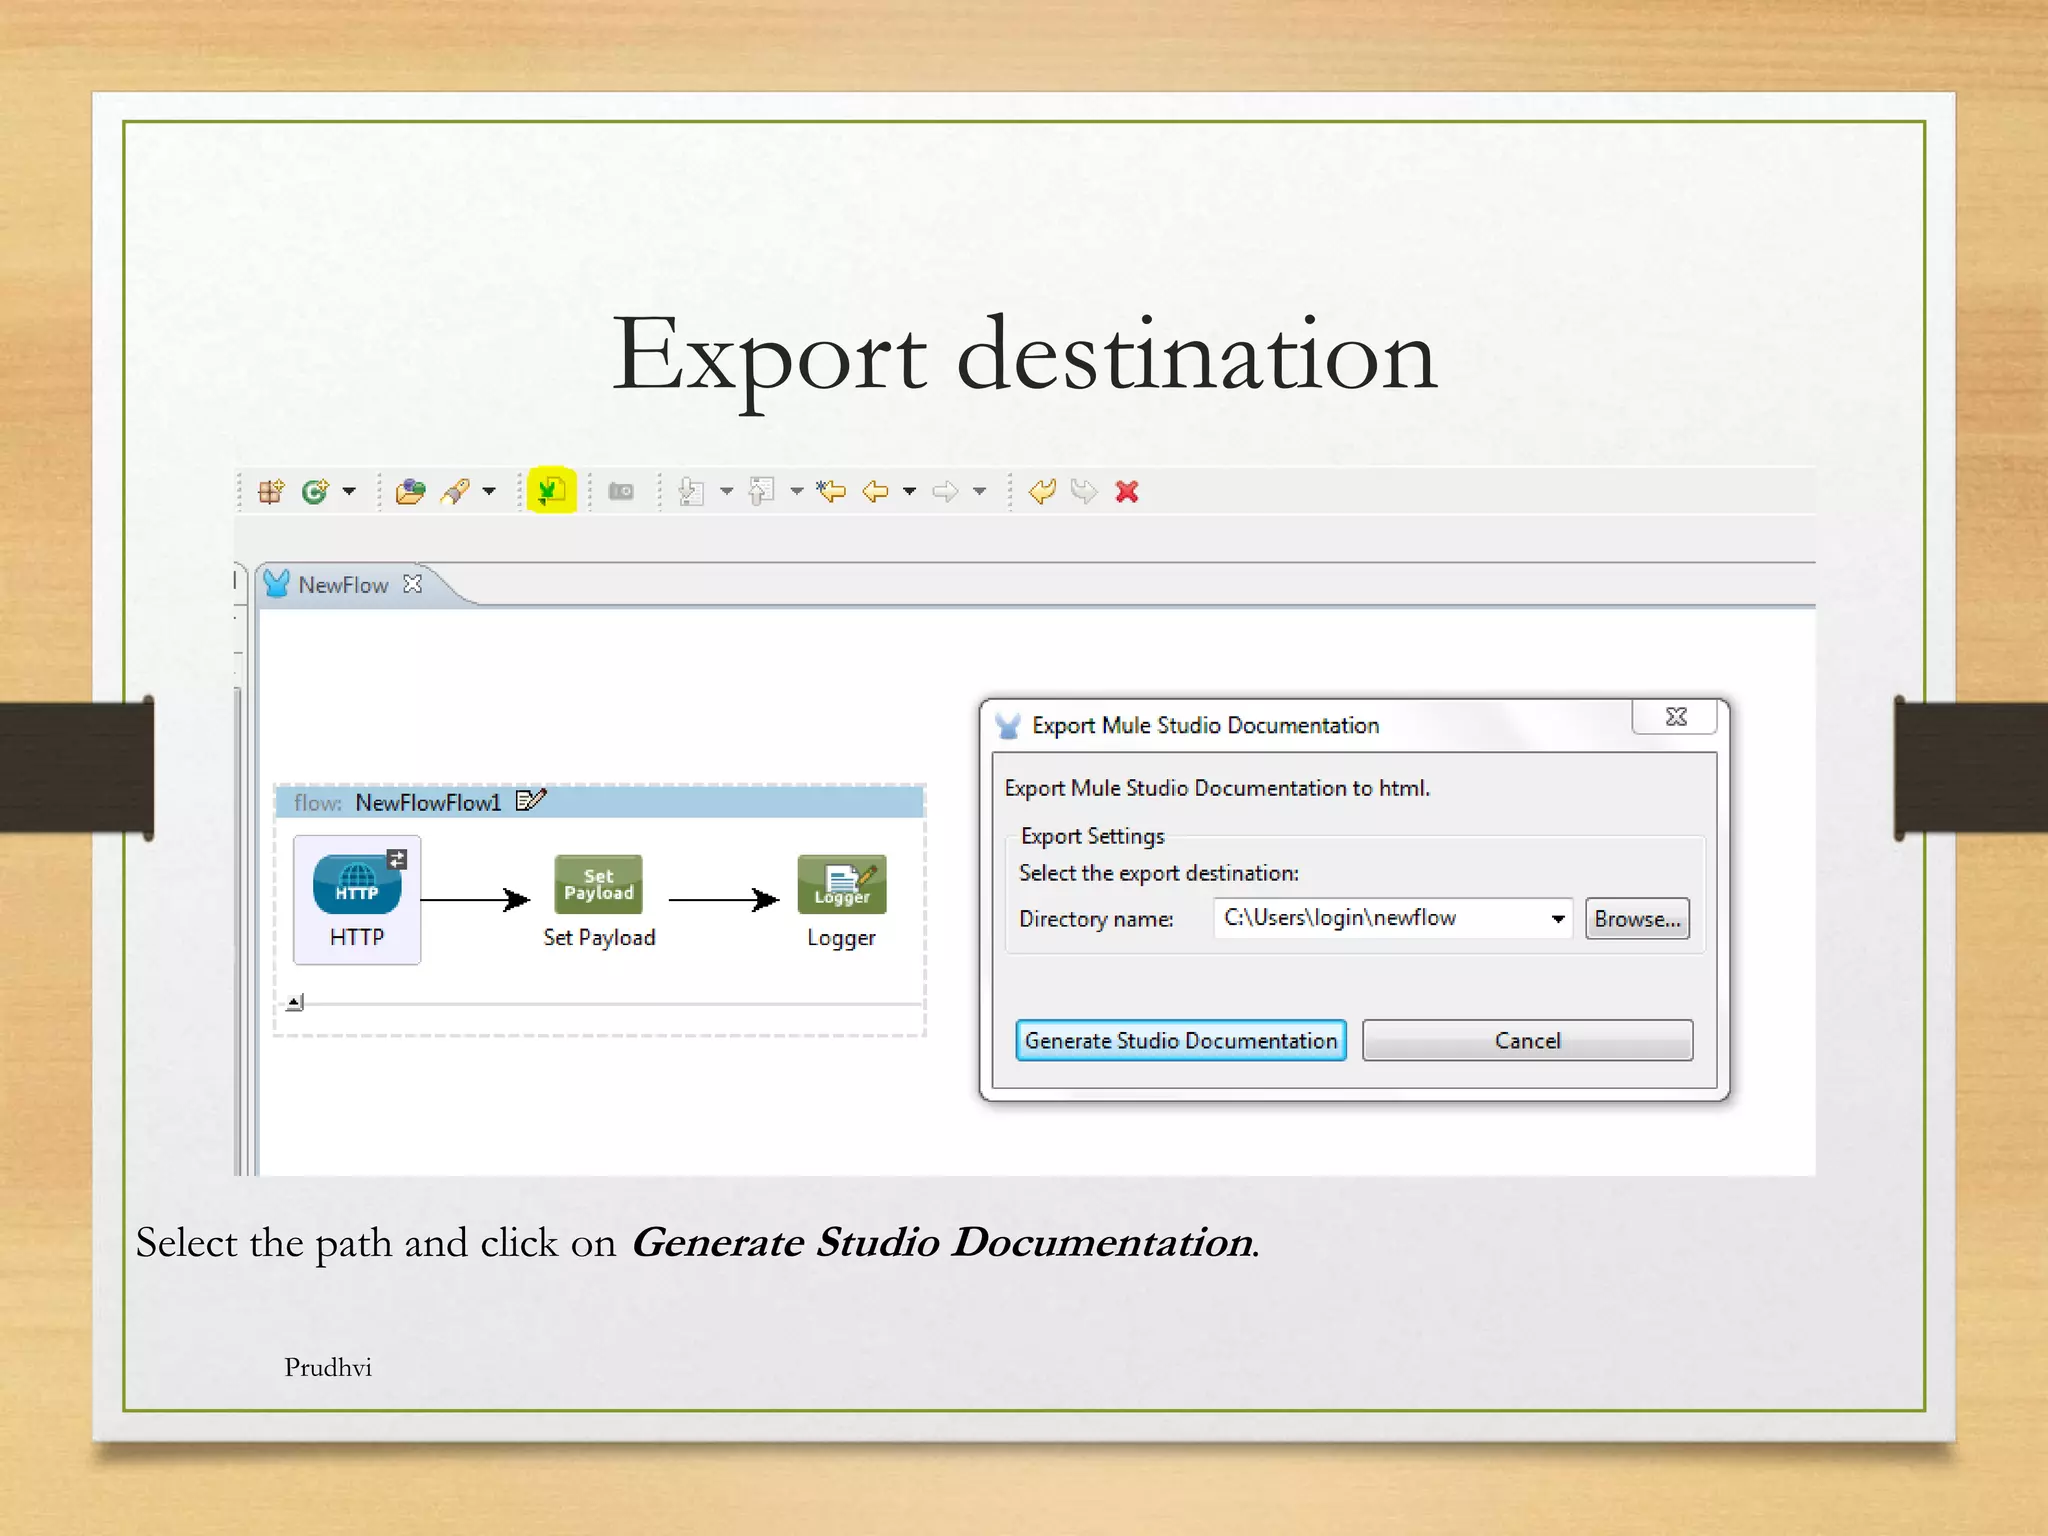Click the forward navigation arrow icon

pyautogui.click(x=945, y=491)
